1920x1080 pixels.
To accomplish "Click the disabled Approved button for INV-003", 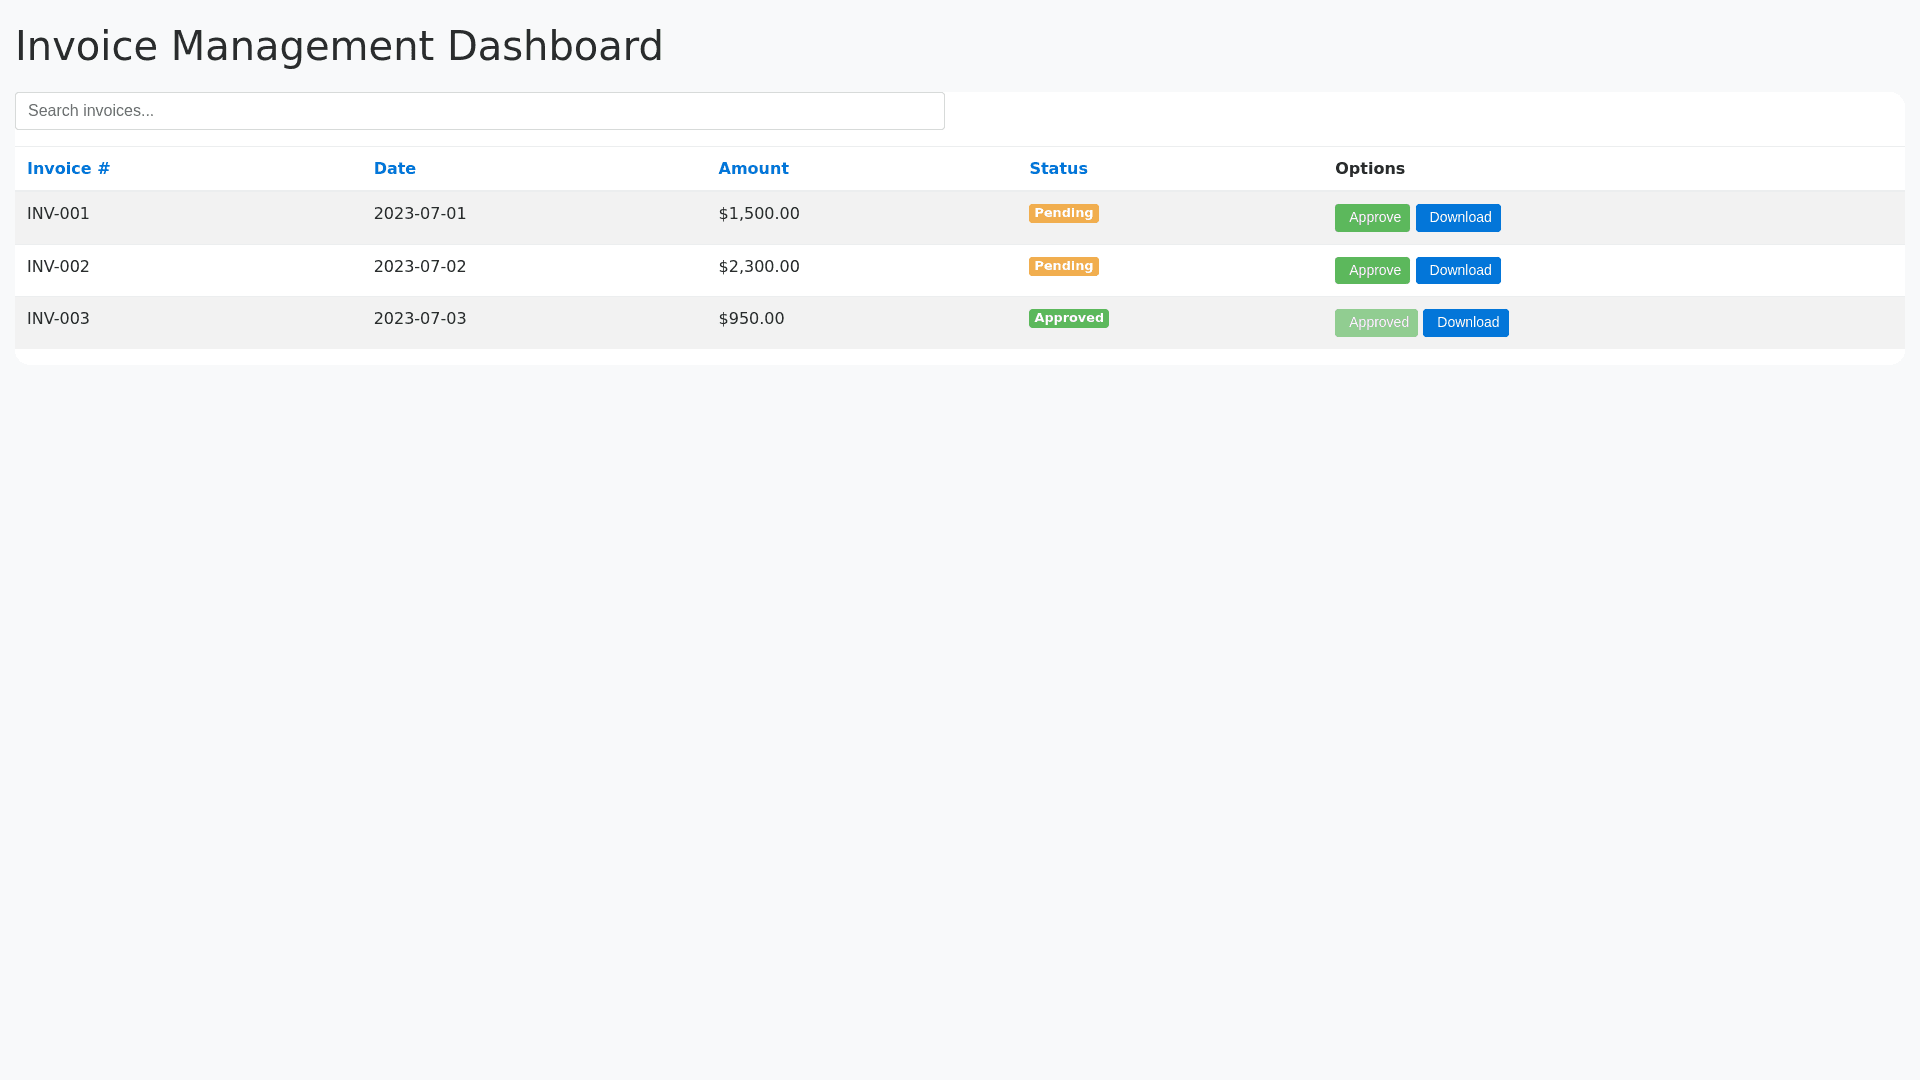I will (x=1375, y=323).
